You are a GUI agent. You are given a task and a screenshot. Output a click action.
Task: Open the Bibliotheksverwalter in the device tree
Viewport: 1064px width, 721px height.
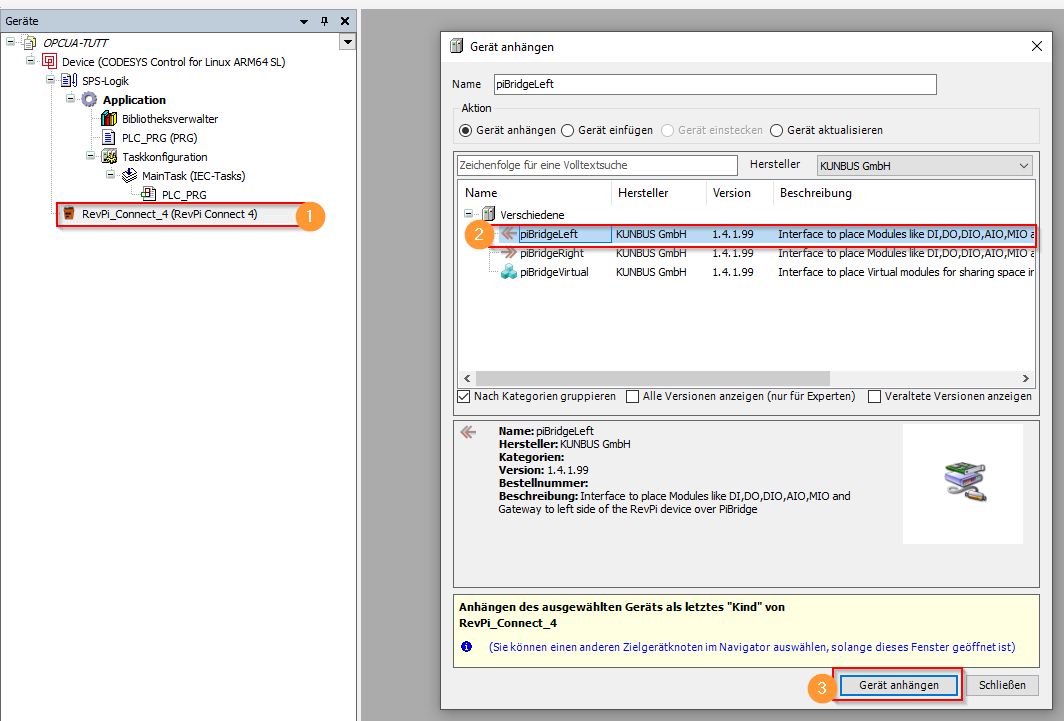107,118
